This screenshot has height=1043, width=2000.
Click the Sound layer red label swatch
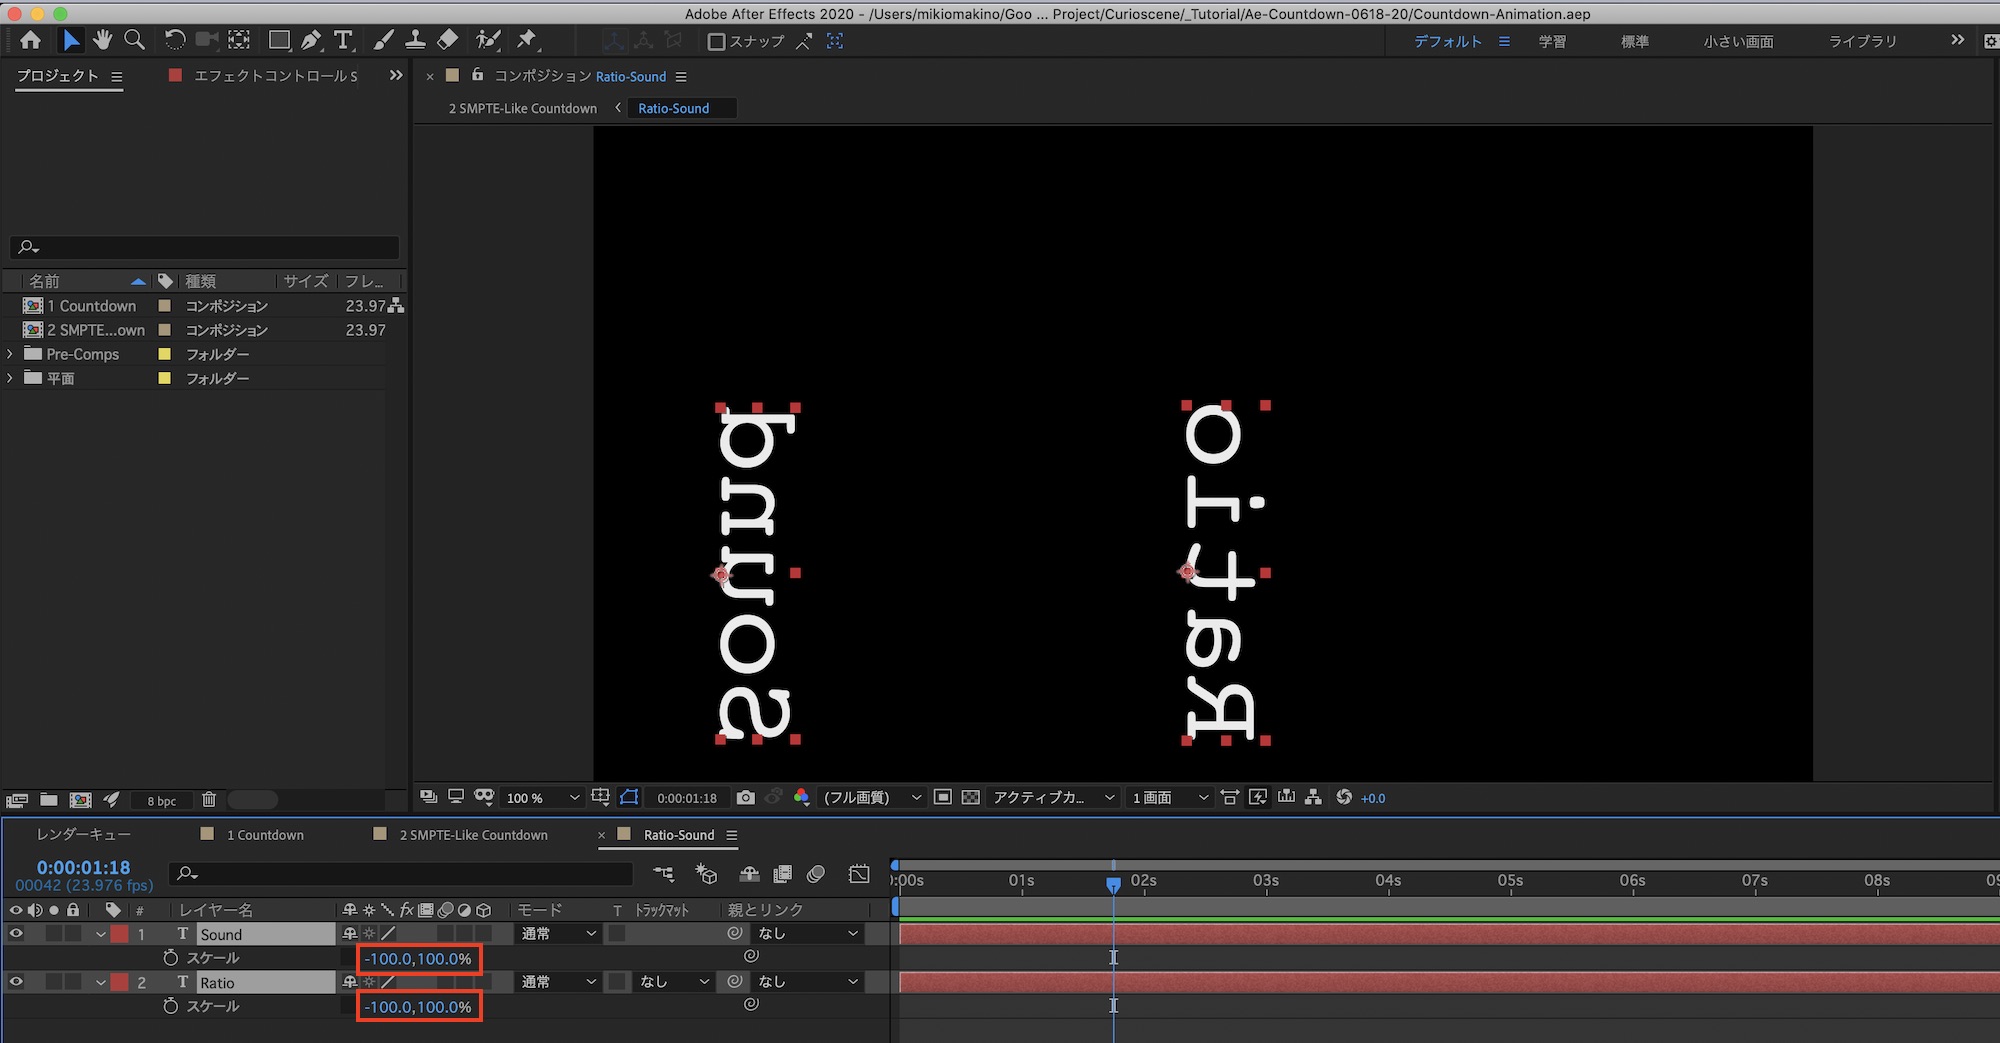coord(120,933)
